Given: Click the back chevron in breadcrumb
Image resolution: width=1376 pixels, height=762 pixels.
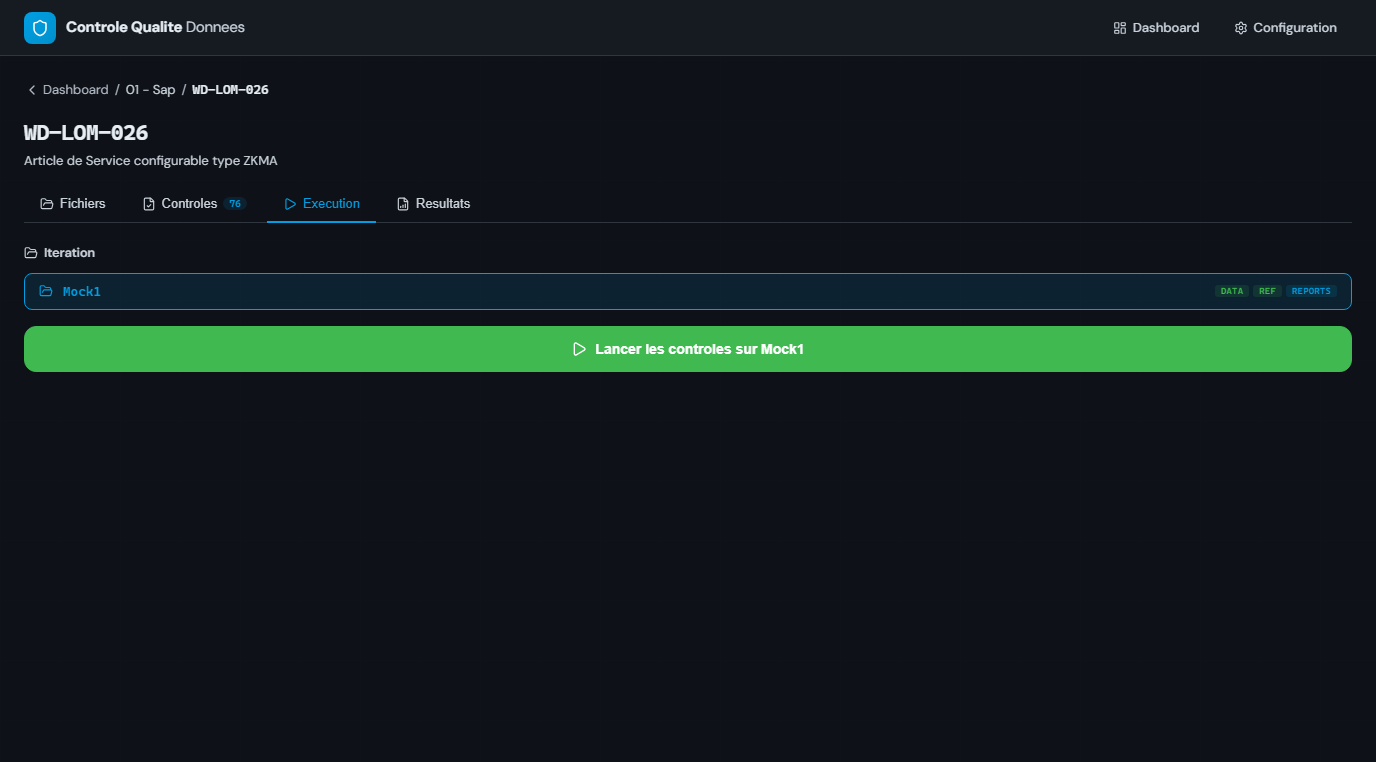Looking at the screenshot, I should (x=32, y=90).
